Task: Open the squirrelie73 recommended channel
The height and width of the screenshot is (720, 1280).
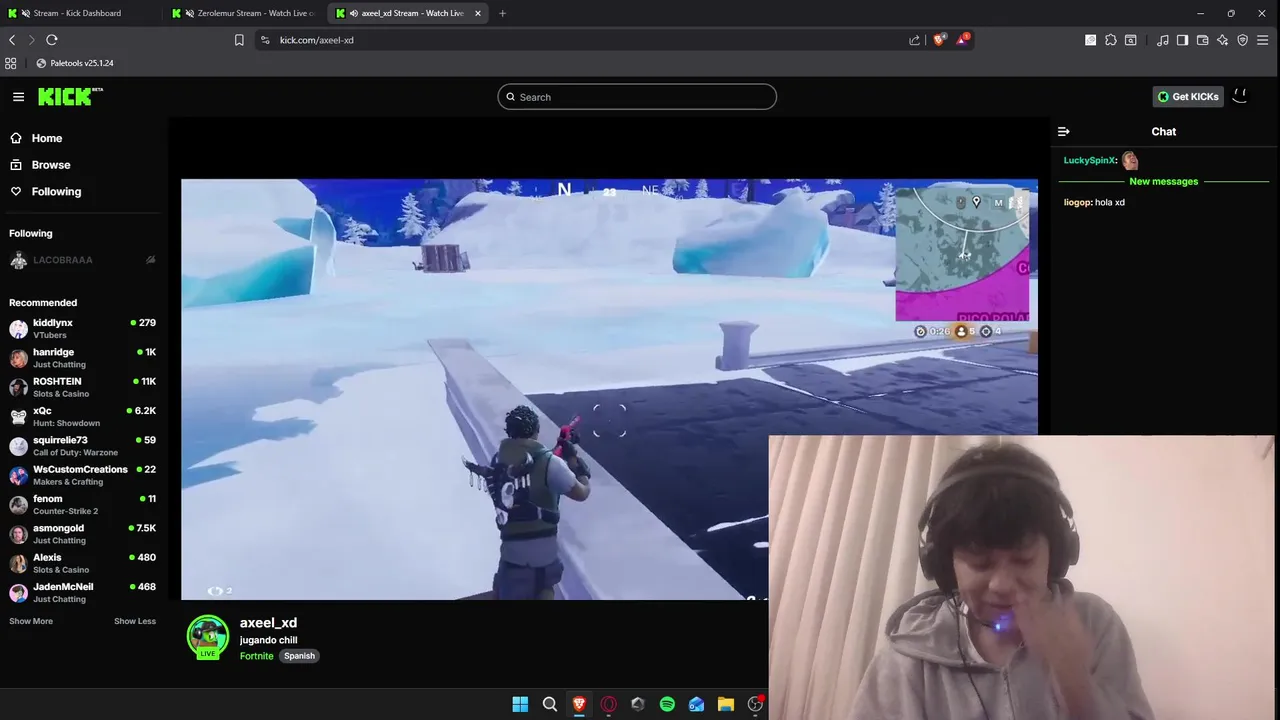Action: tap(83, 446)
